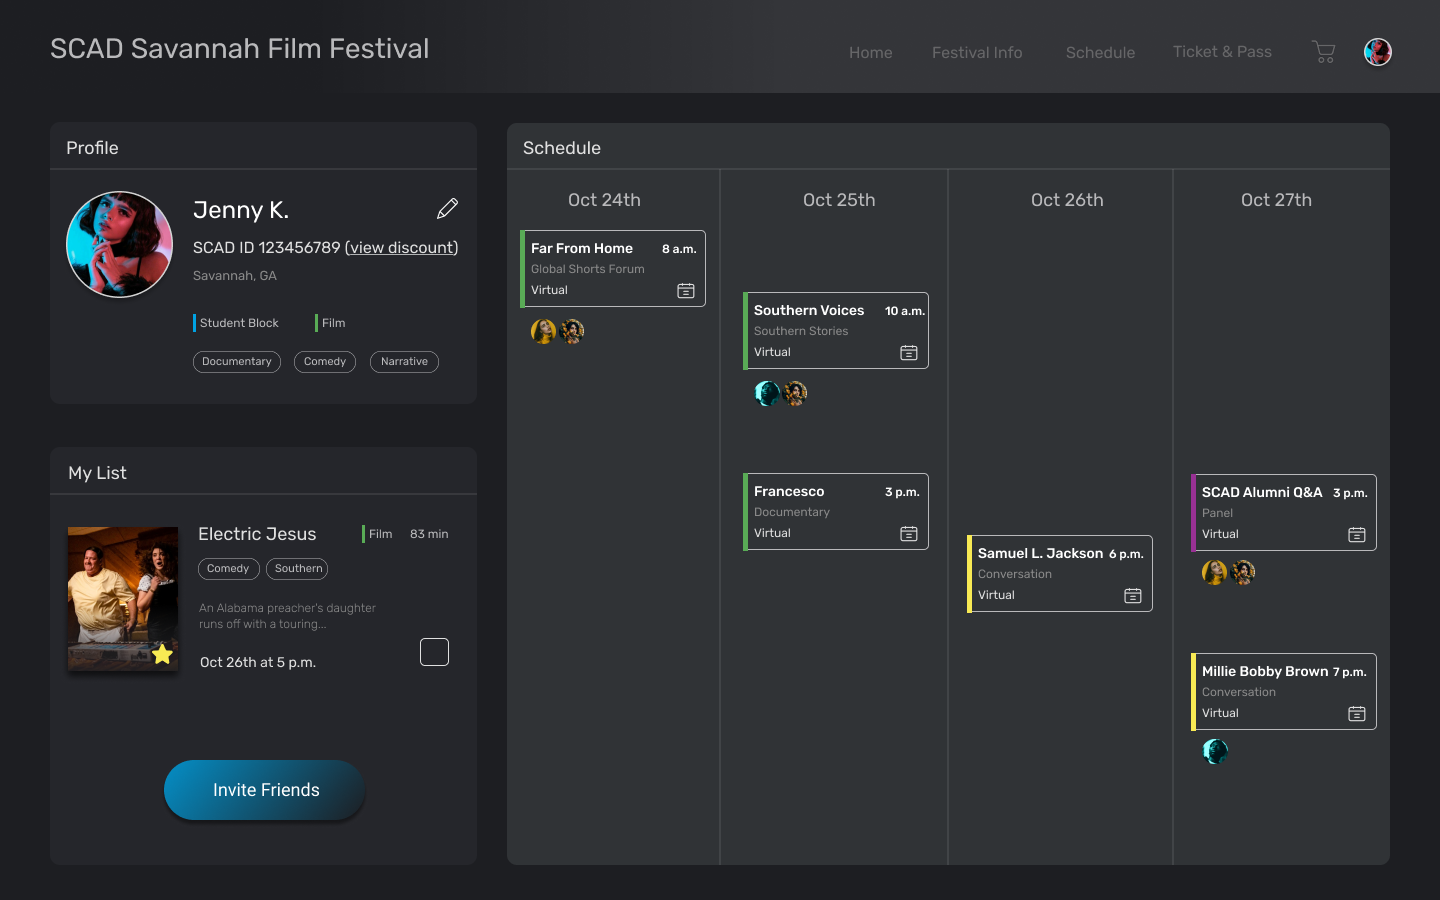Click the Electric Jesus poster thumbnail
The height and width of the screenshot is (900, 1440).
pos(123,598)
